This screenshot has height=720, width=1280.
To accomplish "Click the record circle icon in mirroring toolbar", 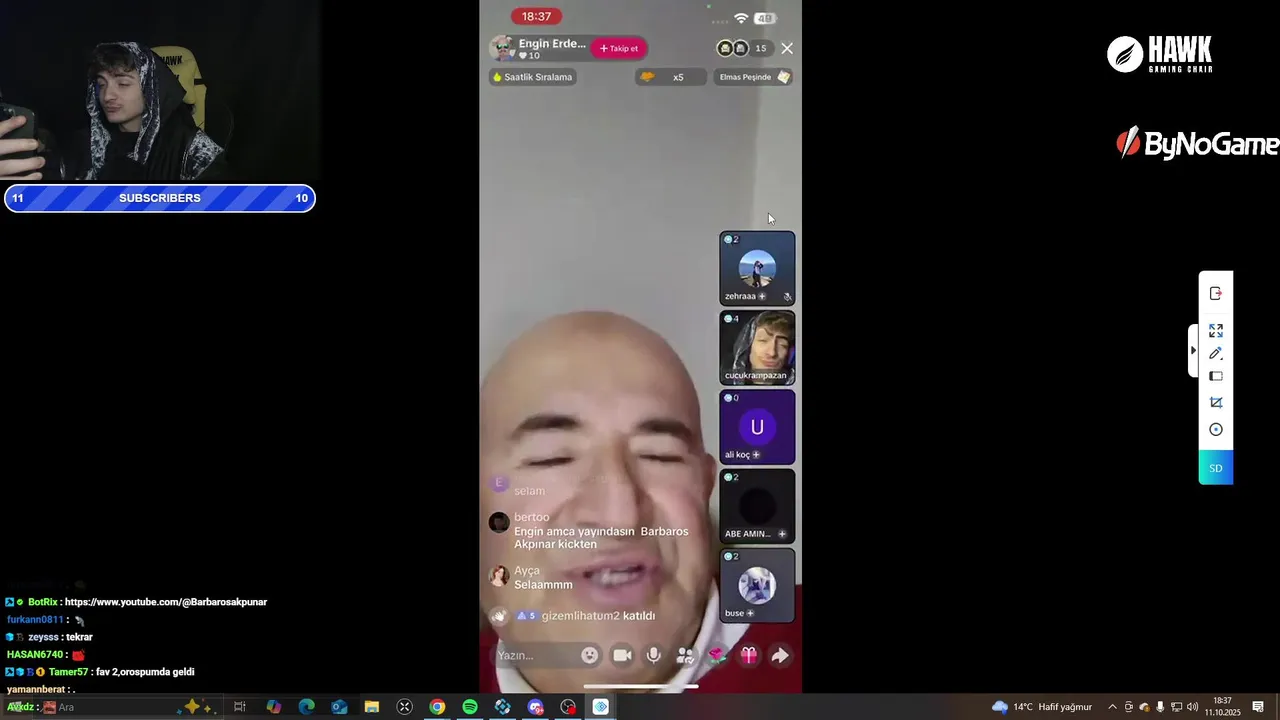I will (x=1216, y=429).
